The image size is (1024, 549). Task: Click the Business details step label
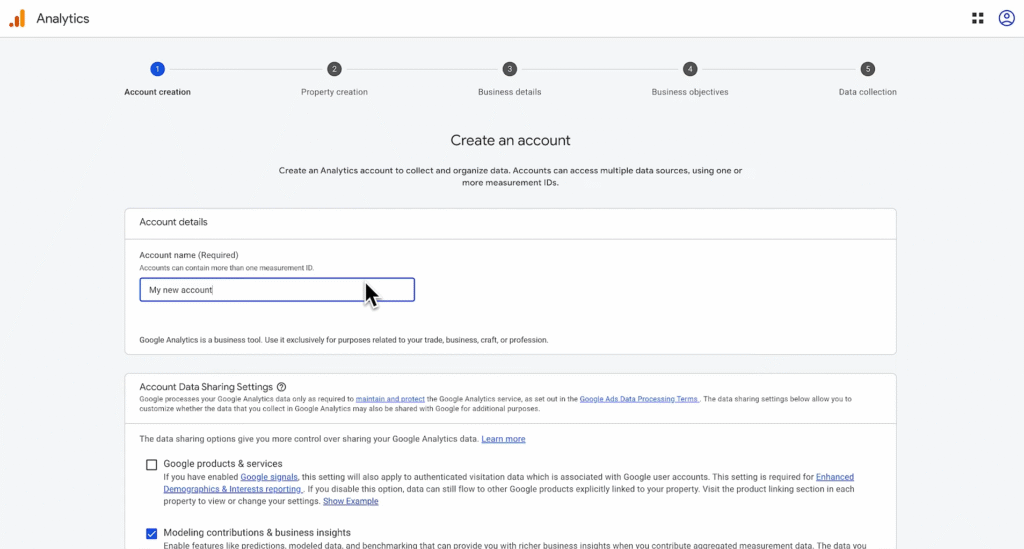509,92
